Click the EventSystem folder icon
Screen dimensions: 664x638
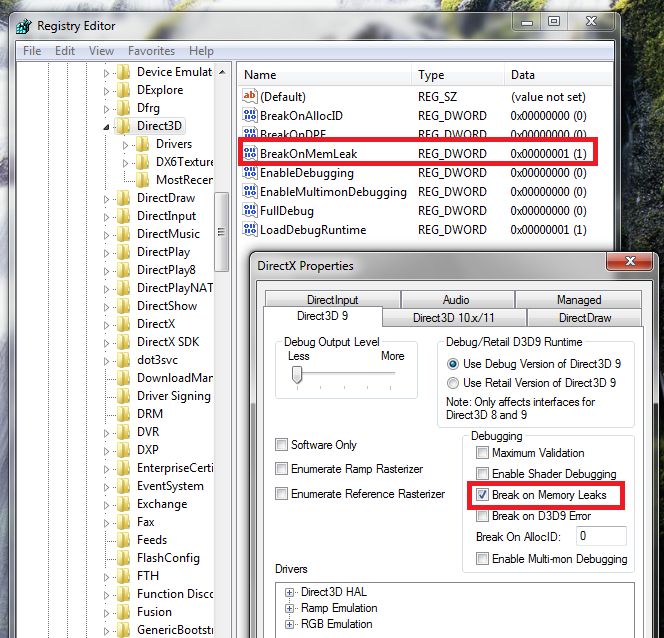(x=124, y=486)
